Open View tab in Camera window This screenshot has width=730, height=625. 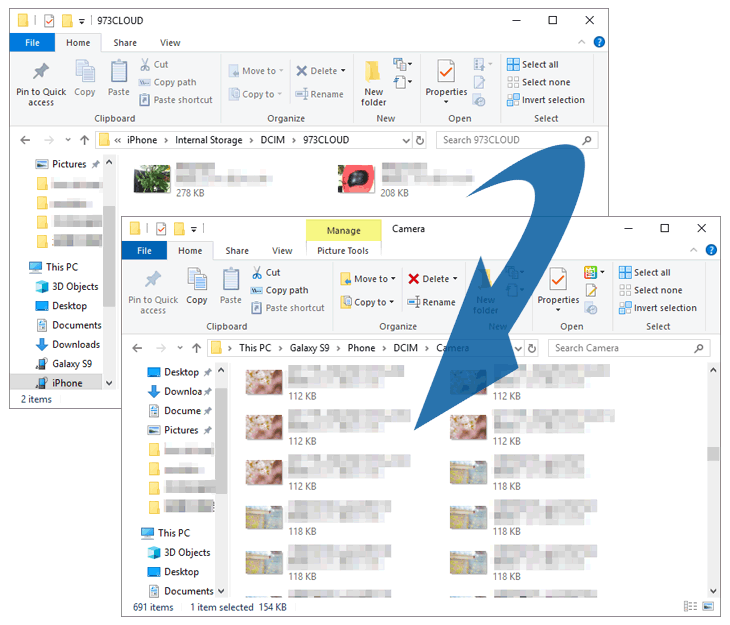[282, 251]
